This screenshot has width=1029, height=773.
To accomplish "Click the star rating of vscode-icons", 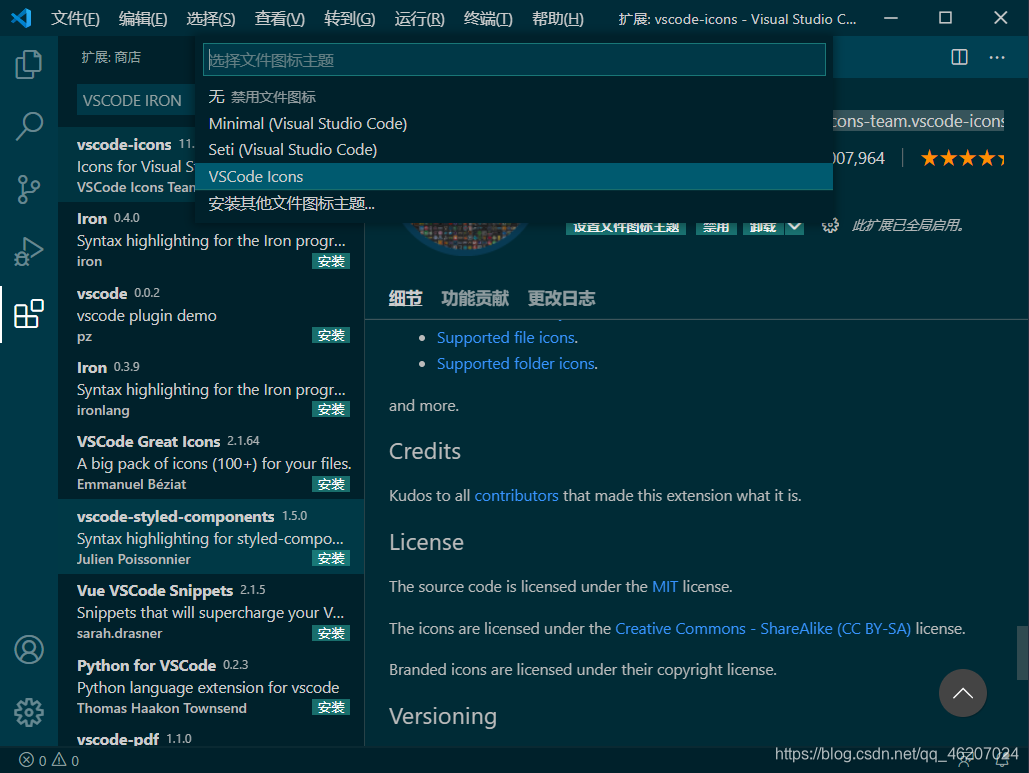I will point(962,158).
